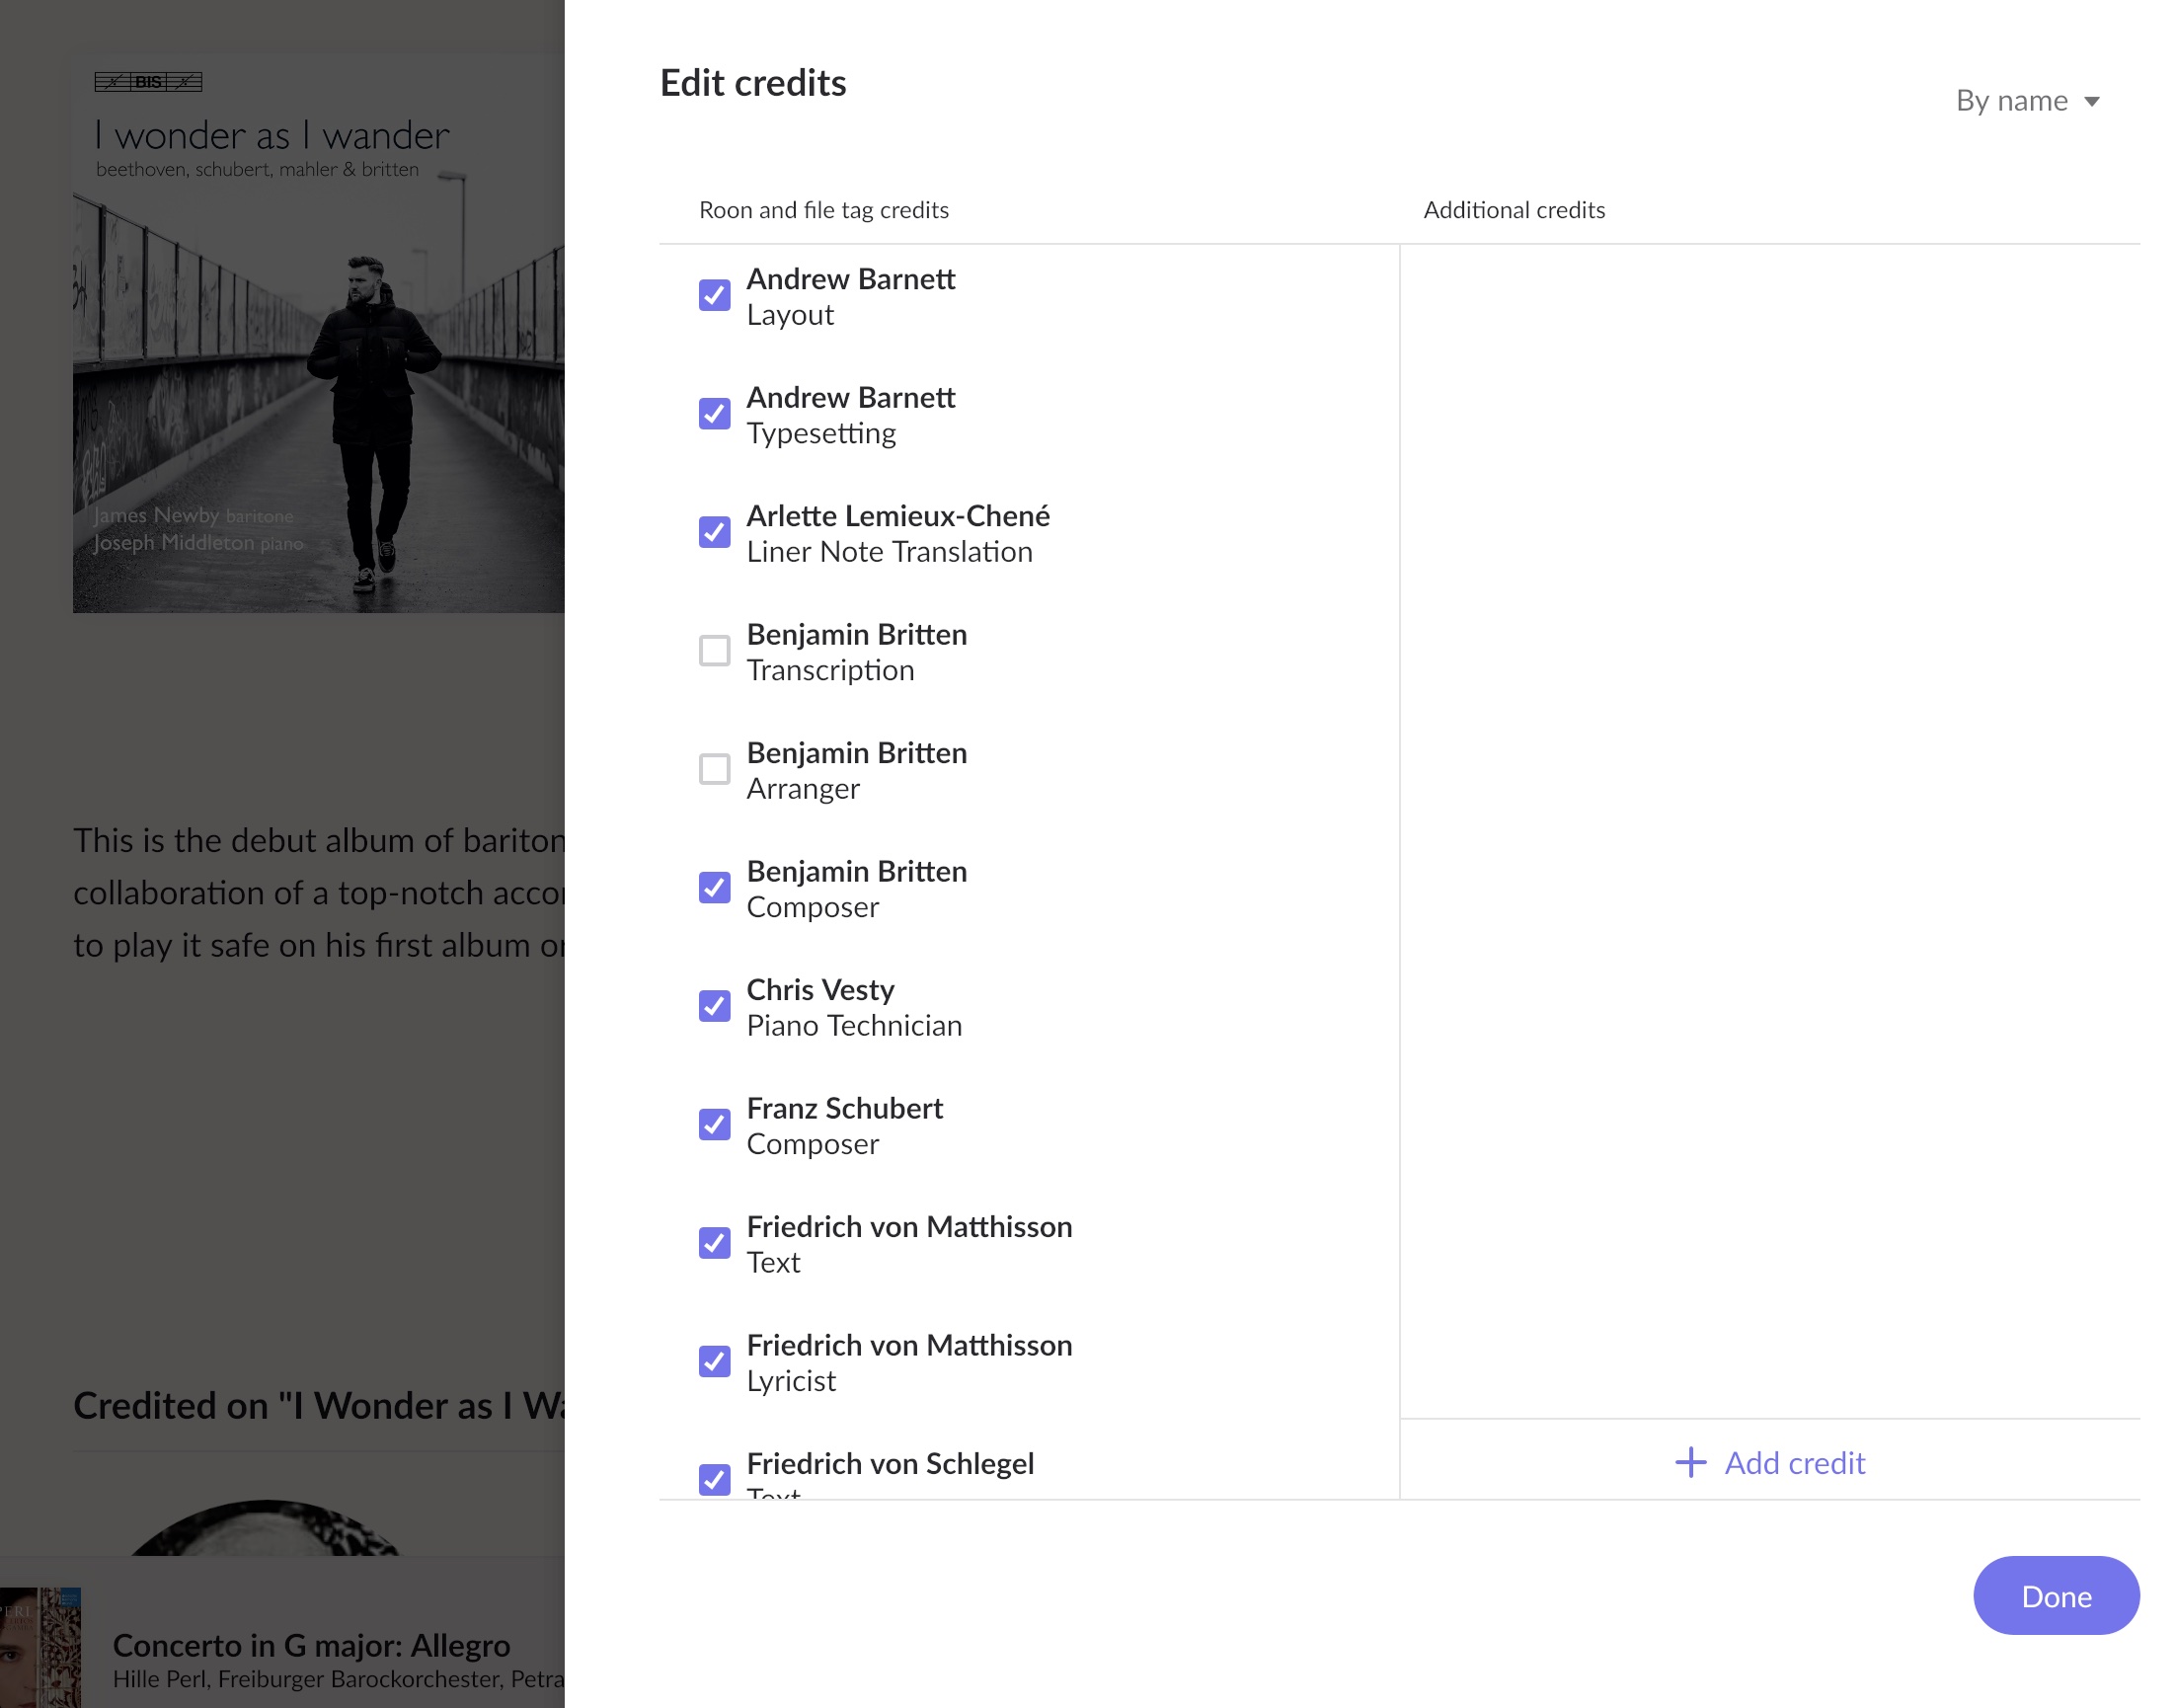Image resolution: width=2176 pixels, height=1708 pixels.
Task: Click the Roon and file tag credits header
Action: (823, 210)
